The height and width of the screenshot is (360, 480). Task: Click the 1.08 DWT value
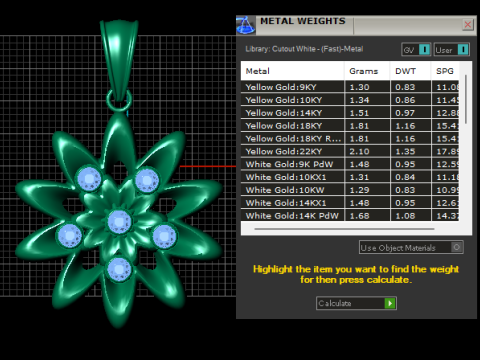click(405, 216)
